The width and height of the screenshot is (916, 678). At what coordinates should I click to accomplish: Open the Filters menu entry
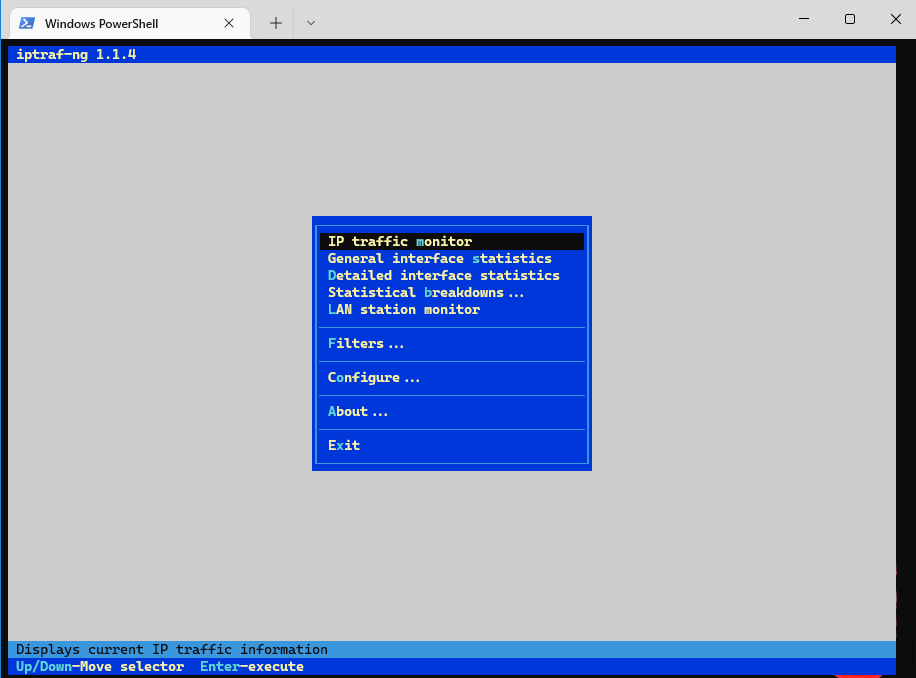366,343
